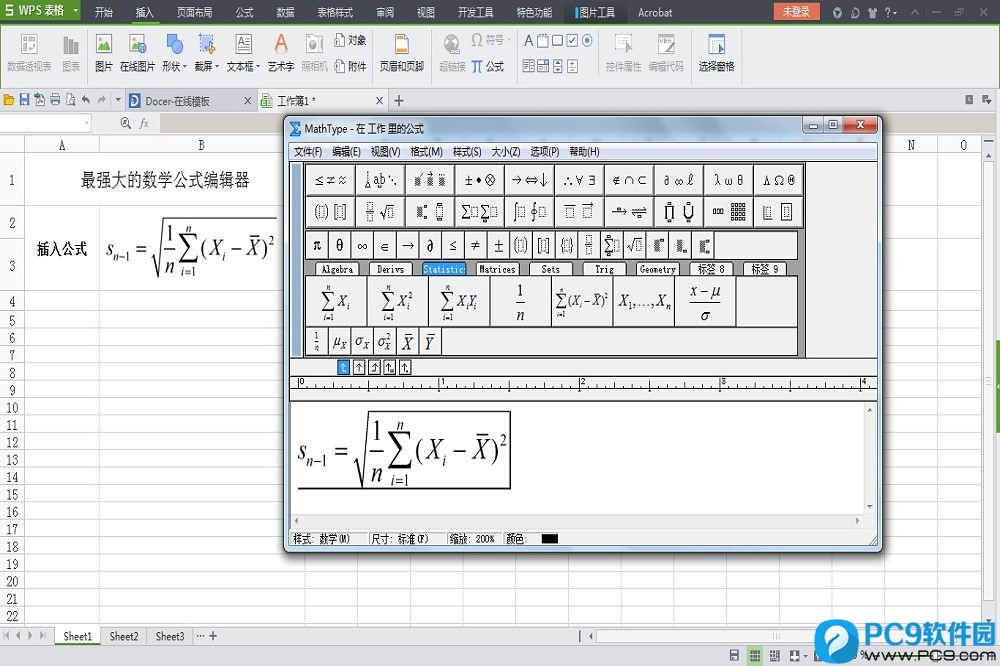Click the 图片 (Picture) insert icon
The height and width of the screenshot is (666, 1000).
pyautogui.click(x=104, y=50)
